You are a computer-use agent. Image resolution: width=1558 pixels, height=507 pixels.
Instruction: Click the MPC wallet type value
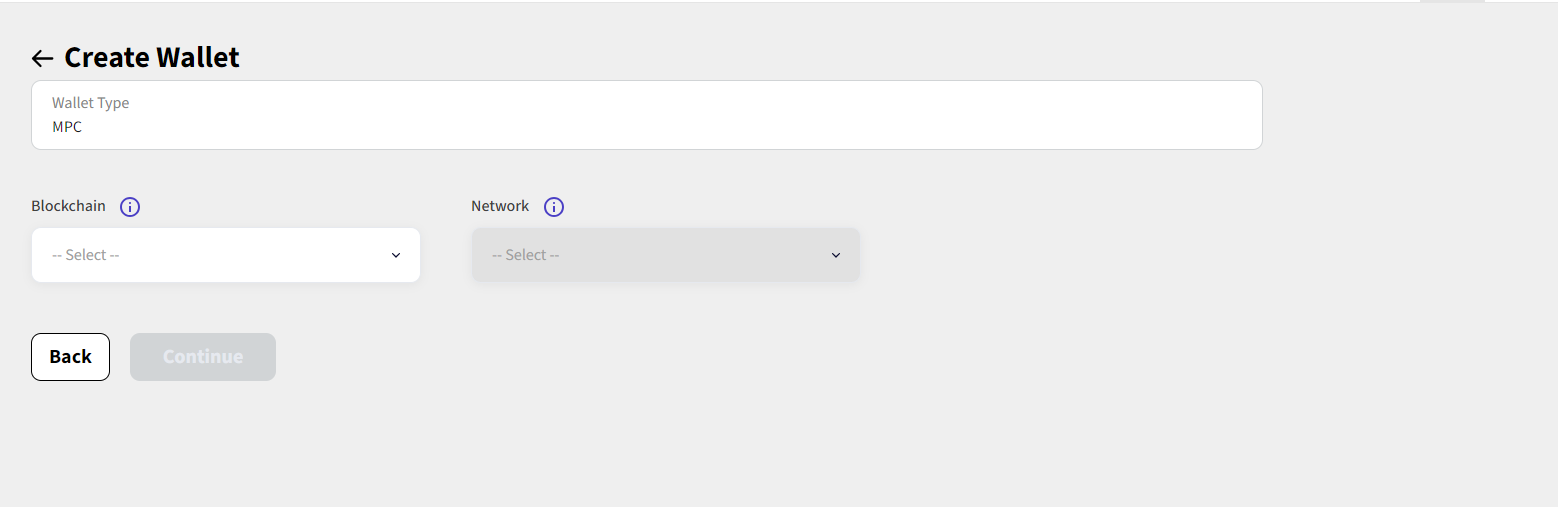pos(67,127)
